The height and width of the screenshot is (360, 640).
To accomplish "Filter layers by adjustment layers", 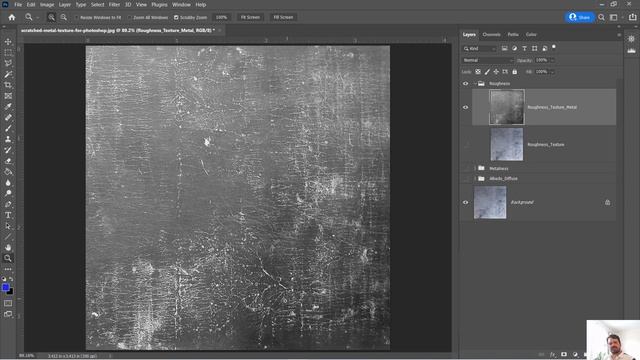I will click(x=514, y=48).
